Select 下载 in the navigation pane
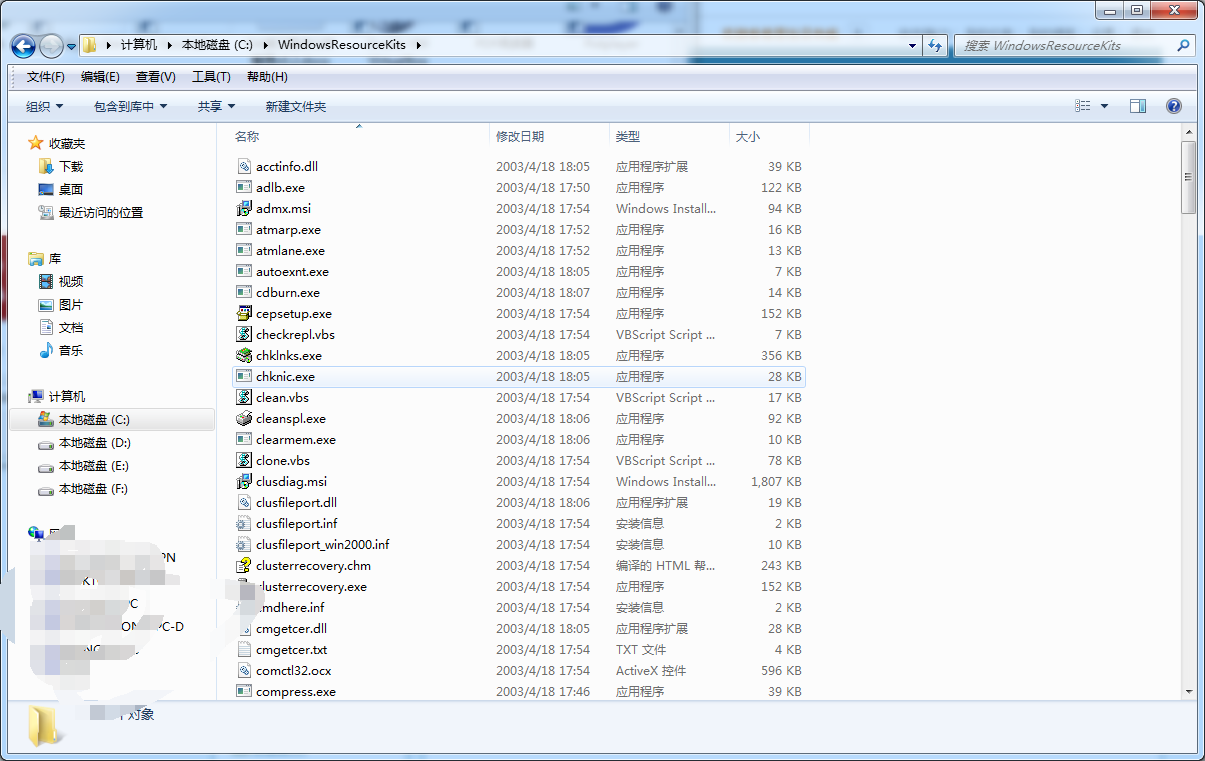The image size is (1205, 761). (71, 167)
